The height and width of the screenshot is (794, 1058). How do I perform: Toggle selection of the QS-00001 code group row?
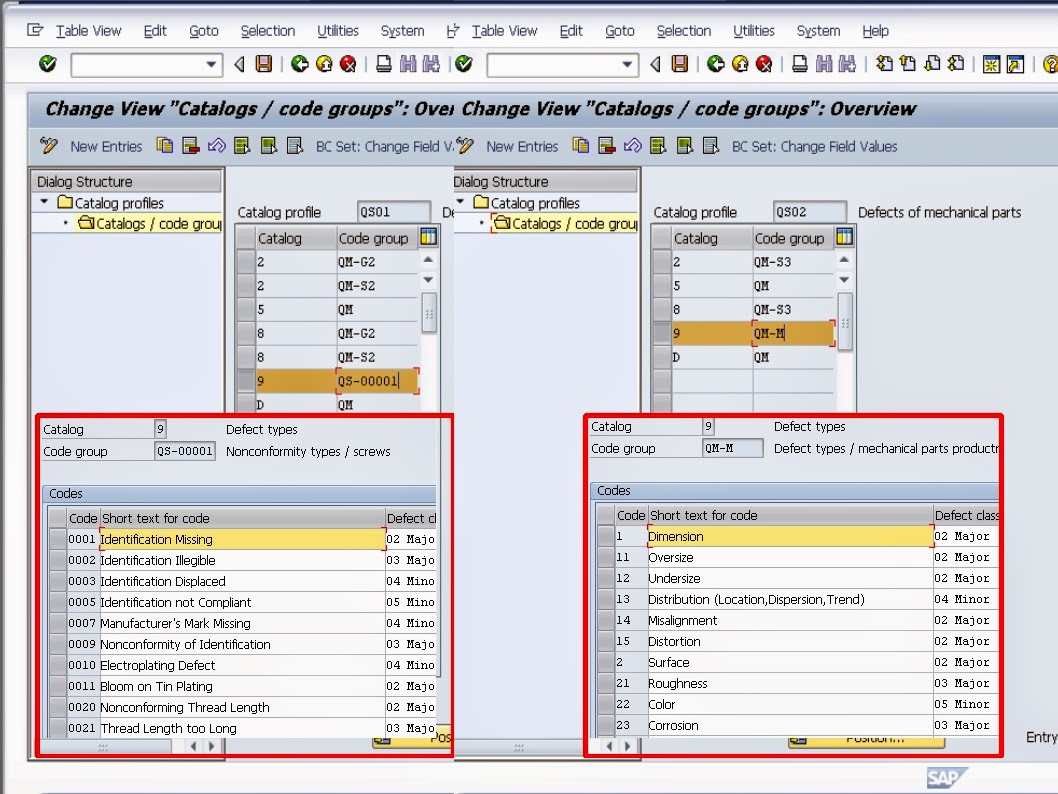tap(243, 381)
